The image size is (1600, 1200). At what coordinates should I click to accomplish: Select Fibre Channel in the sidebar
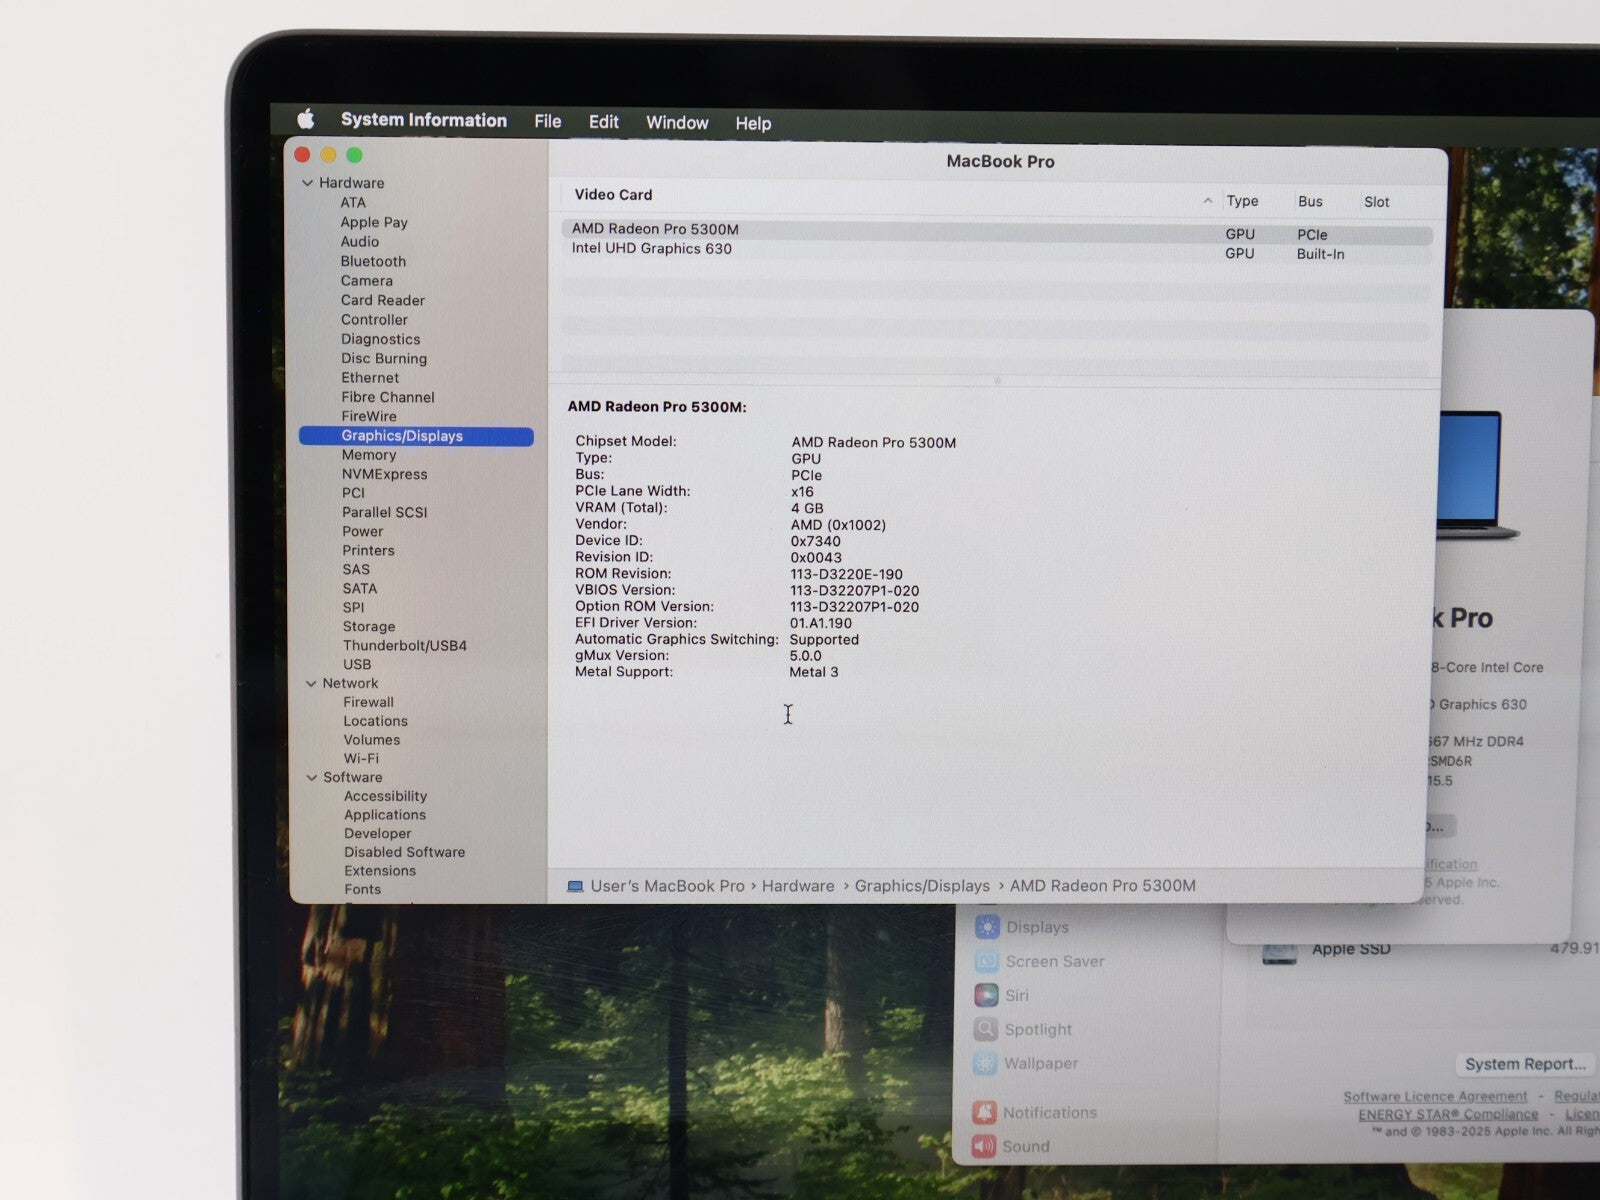[388, 397]
